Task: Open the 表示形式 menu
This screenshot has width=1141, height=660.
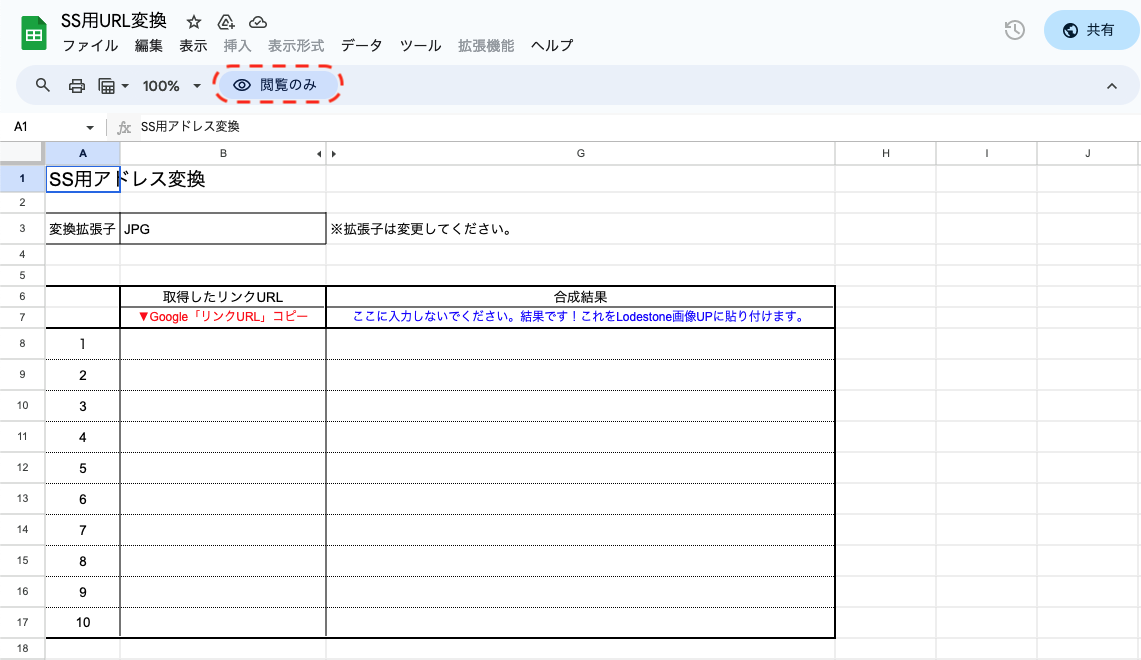Action: 296,46
